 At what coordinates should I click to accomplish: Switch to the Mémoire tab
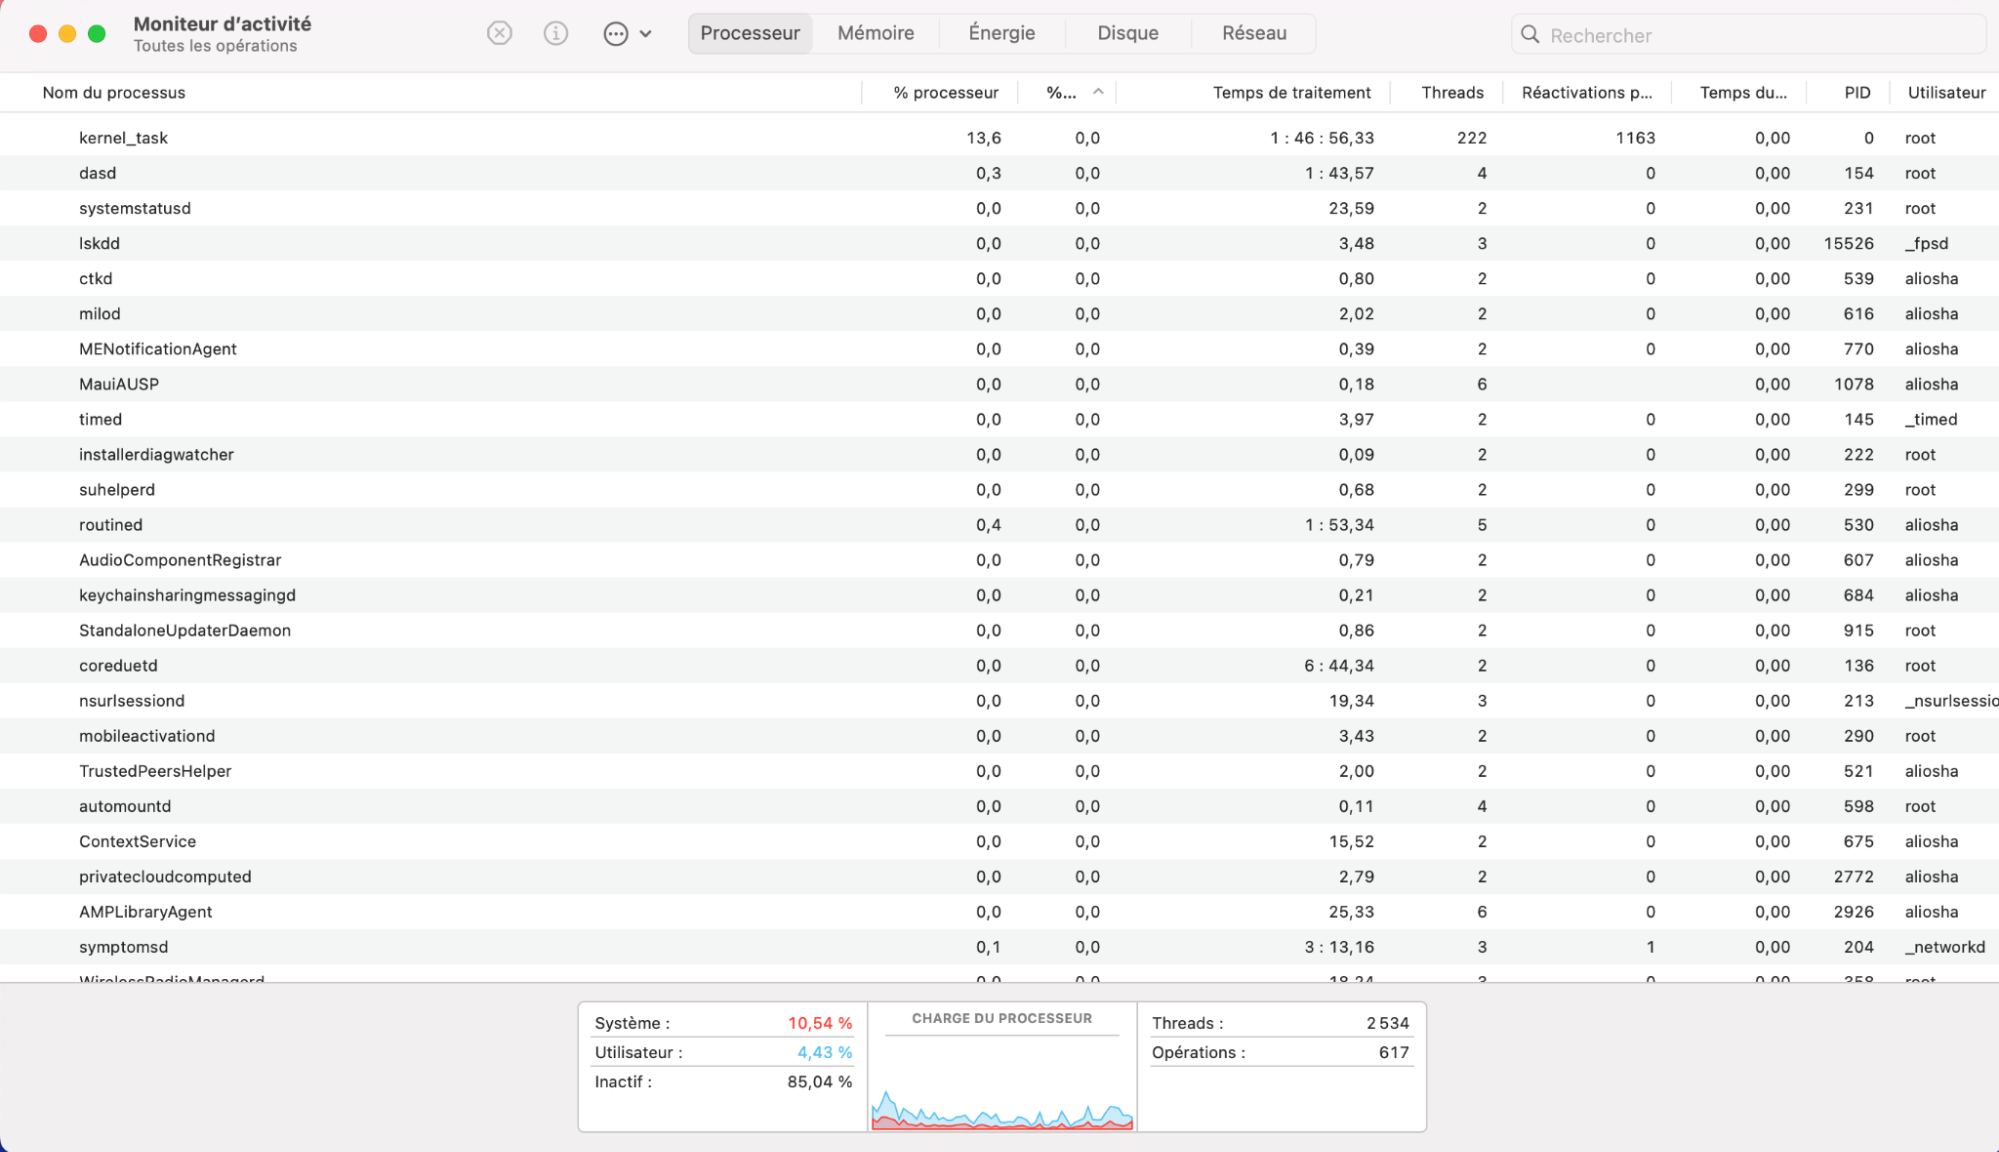[875, 33]
